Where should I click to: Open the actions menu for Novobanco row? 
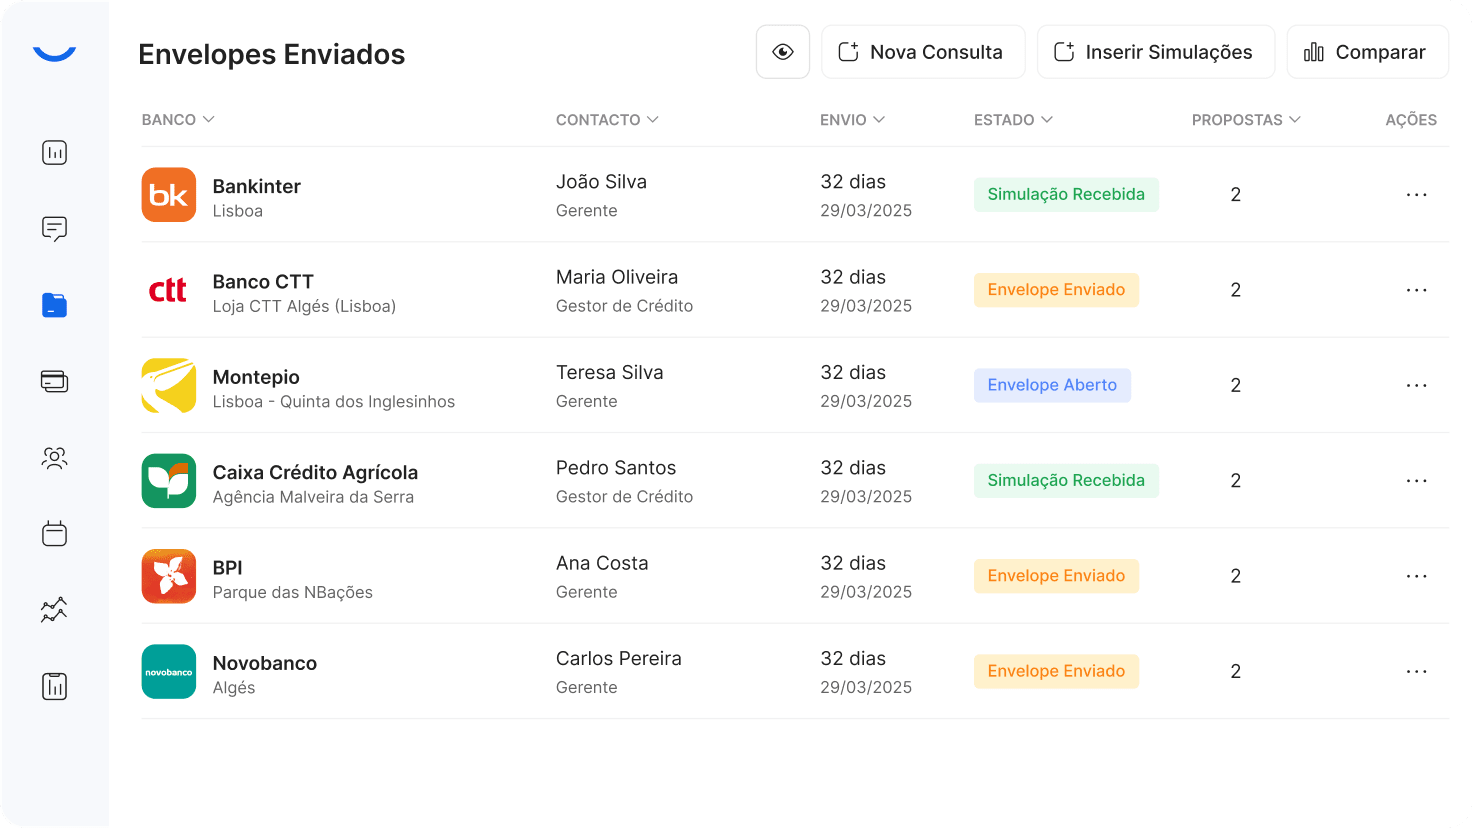tap(1416, 671)
